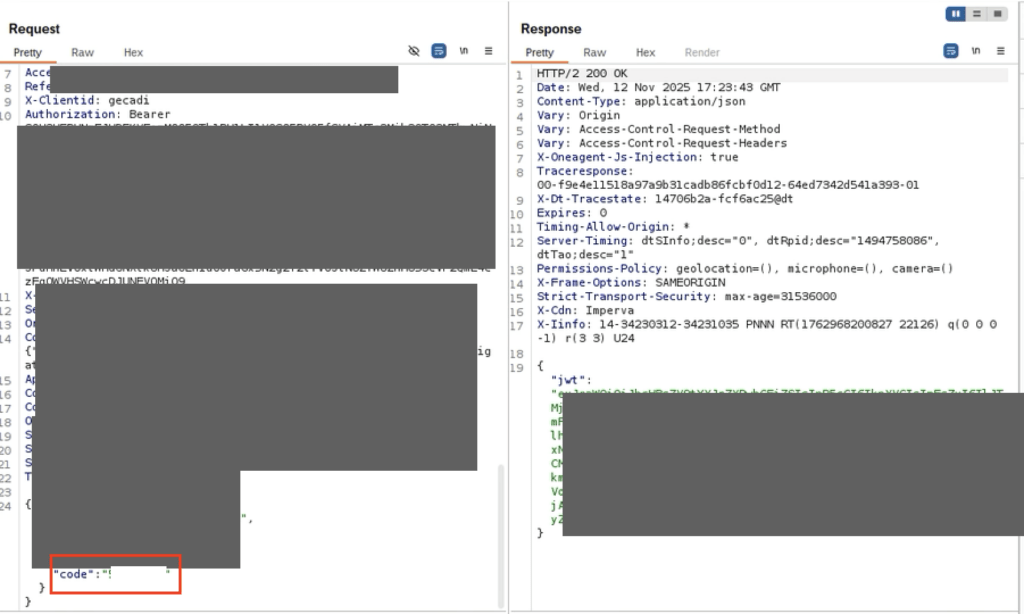This screenshot has height=614, width=1024.
Task: Select the Request Pretty tab
Action: coord(28,52)
